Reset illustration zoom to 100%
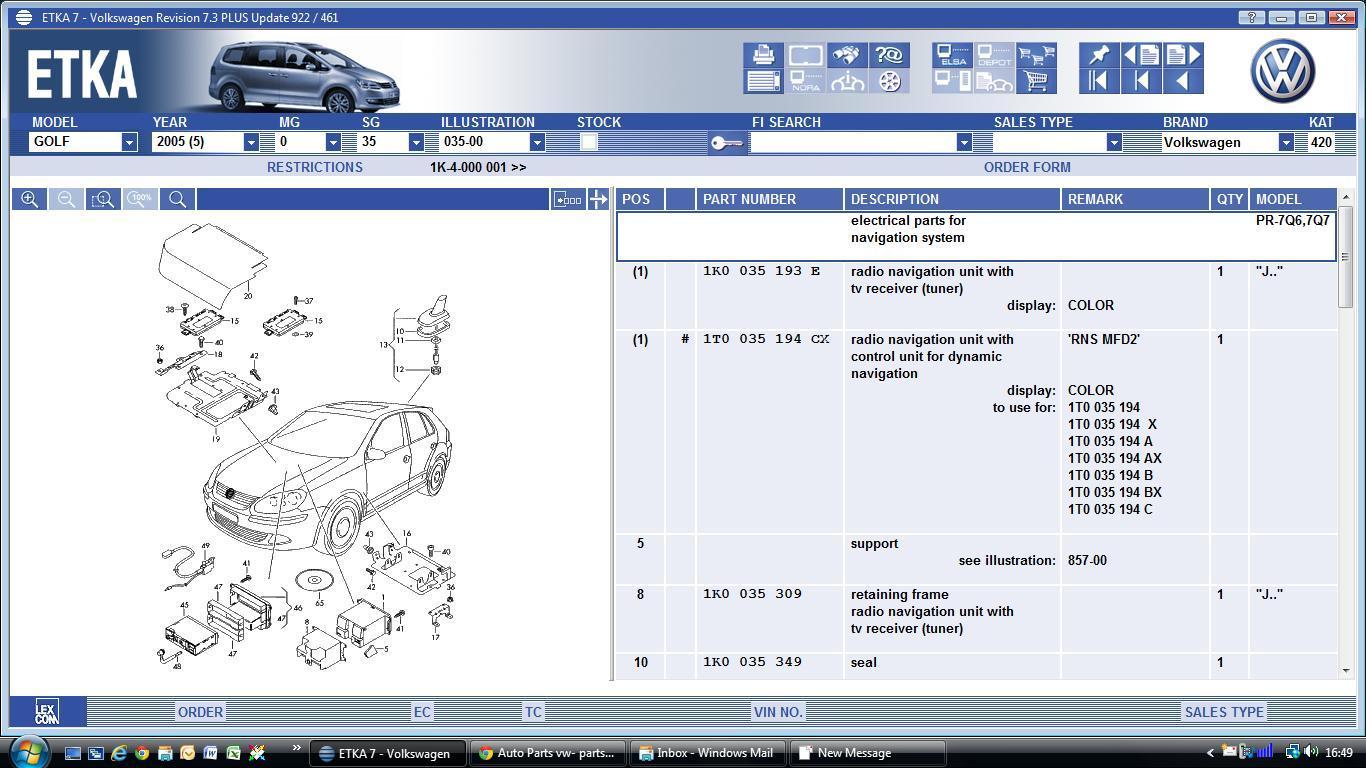This screenshot has height=768, width=1366. 140,199
